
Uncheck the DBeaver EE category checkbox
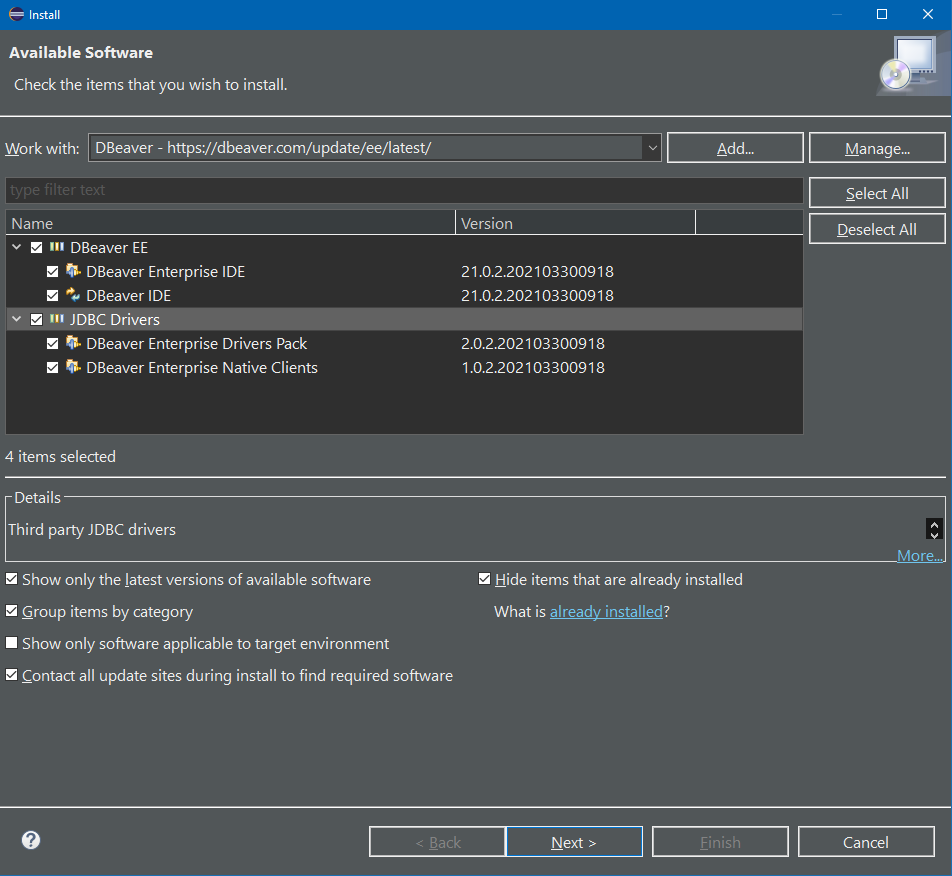coord(36,248)
